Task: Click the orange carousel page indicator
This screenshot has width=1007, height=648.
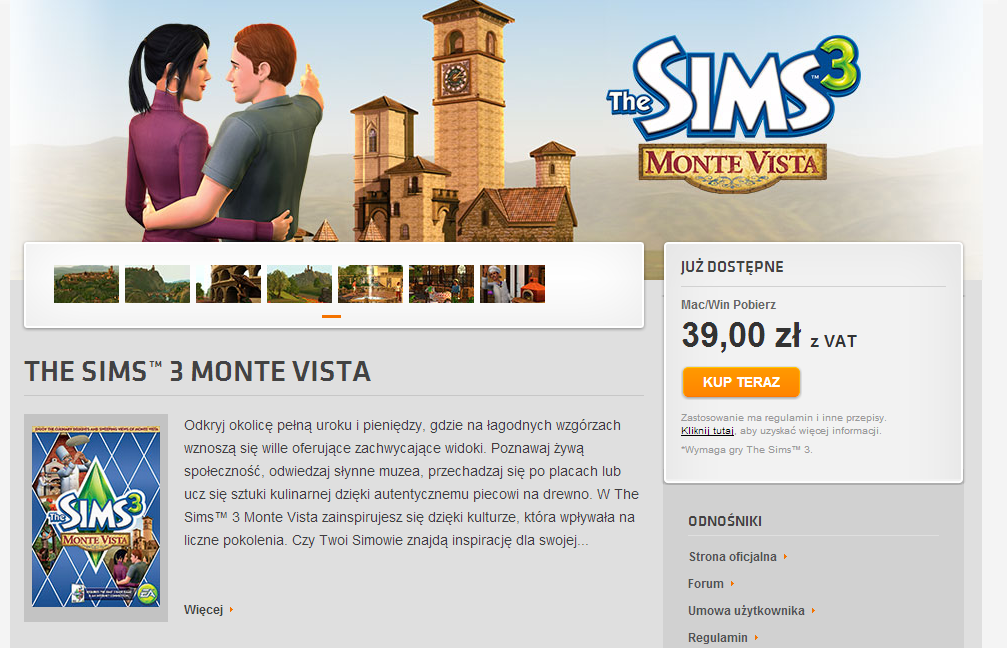Action: [331, 317]
